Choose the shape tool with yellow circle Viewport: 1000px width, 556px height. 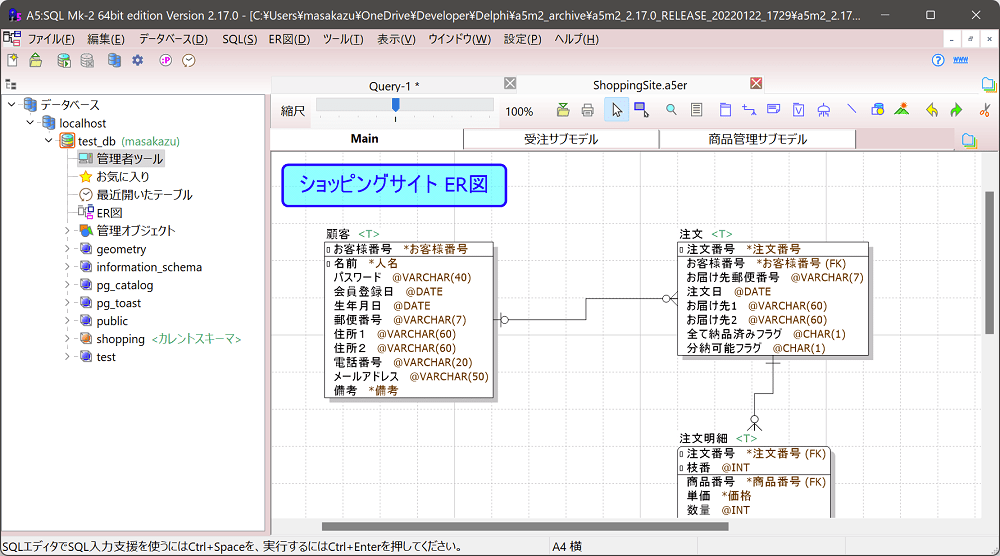(878, 110)
